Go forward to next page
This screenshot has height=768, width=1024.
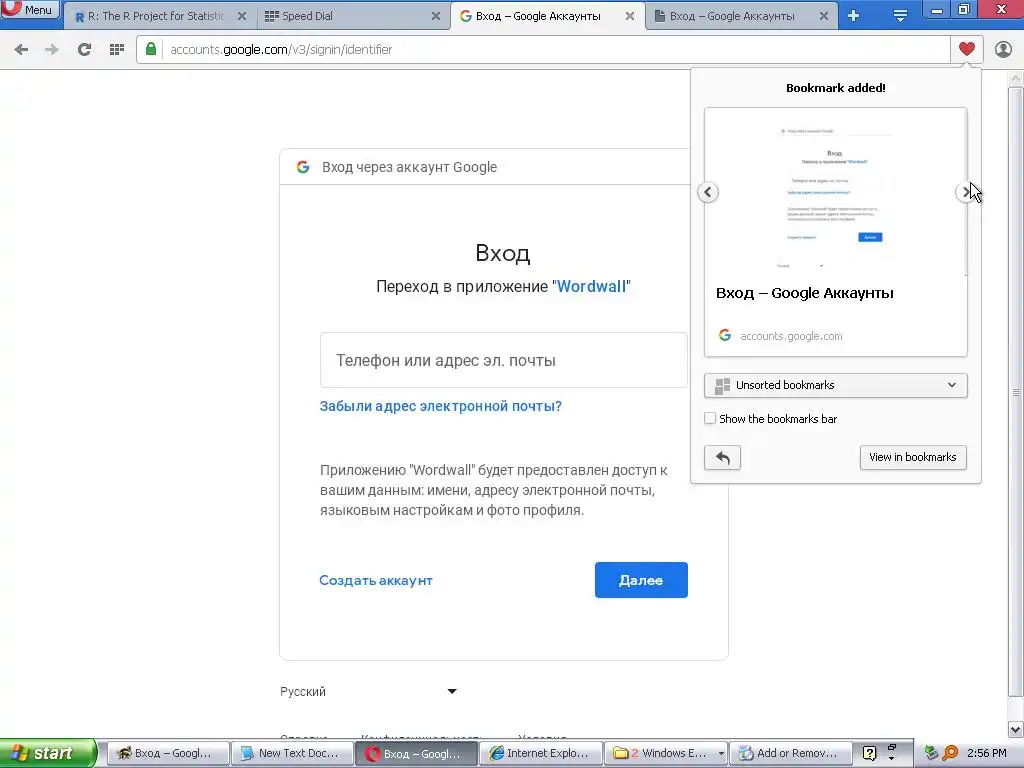(x=52, y=49)
